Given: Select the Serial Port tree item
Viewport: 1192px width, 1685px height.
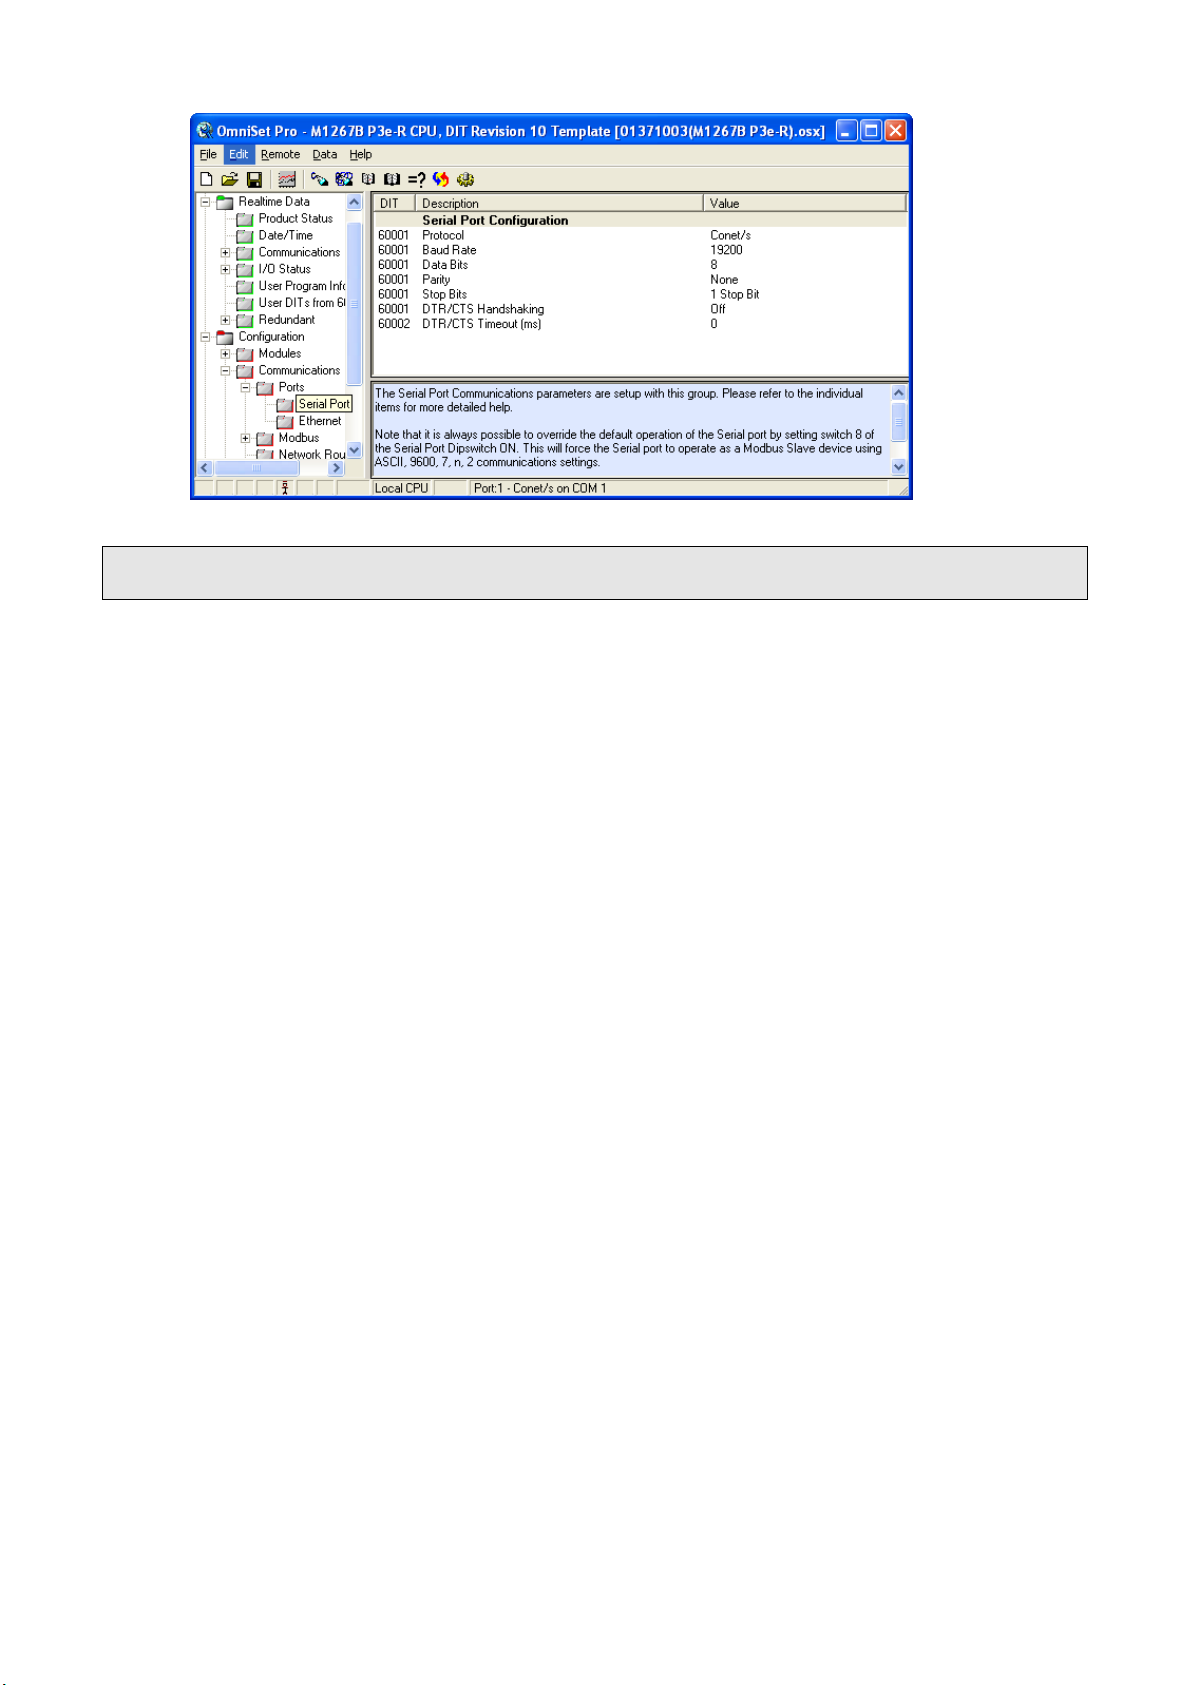Looking at the screenshot, I should pos(324,404).
